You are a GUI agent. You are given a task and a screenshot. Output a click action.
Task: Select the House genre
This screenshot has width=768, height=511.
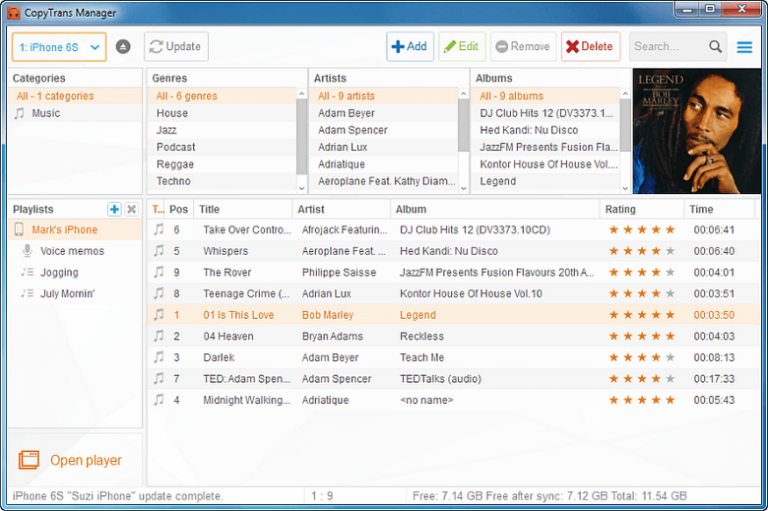point(222,113)
